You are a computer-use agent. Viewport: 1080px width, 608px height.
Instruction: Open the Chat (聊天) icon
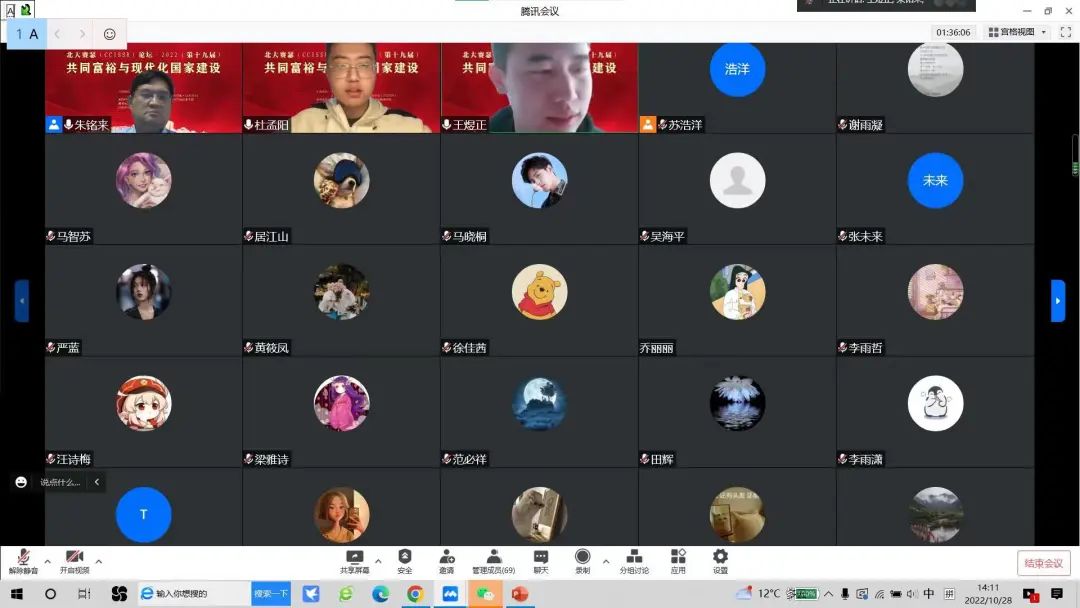tap(541, 560)
